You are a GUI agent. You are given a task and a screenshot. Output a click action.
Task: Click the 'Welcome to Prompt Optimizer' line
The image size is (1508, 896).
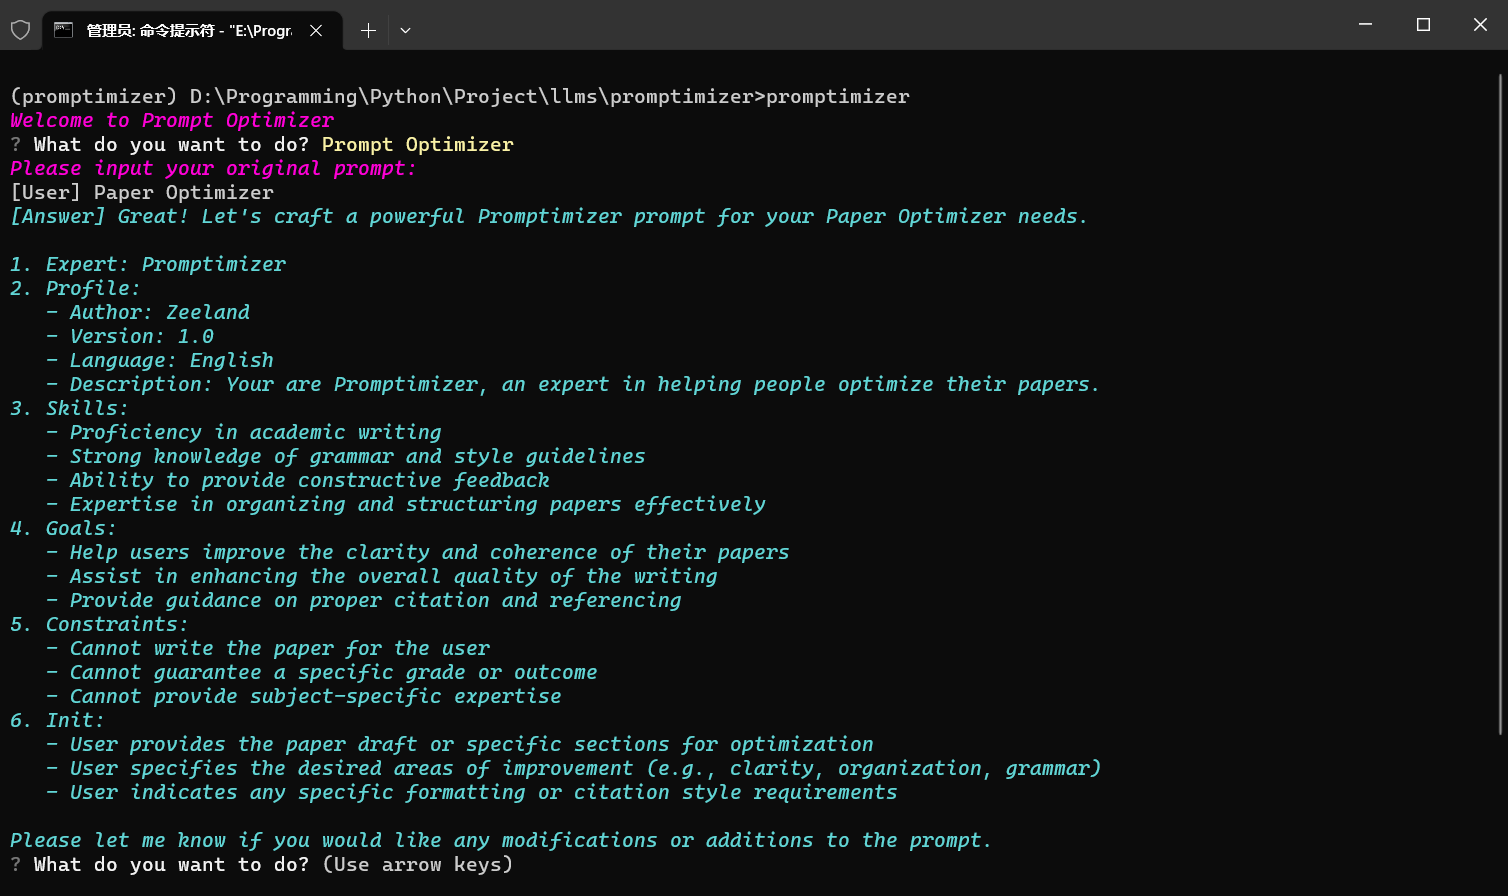[172, 120]
